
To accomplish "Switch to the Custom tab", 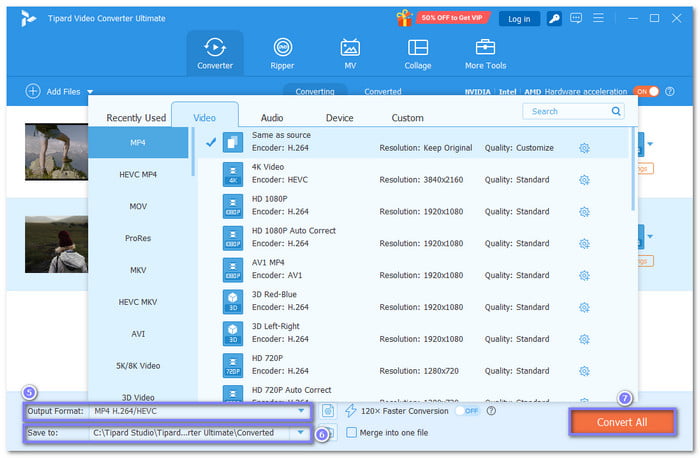I will [x=407, y=118].
